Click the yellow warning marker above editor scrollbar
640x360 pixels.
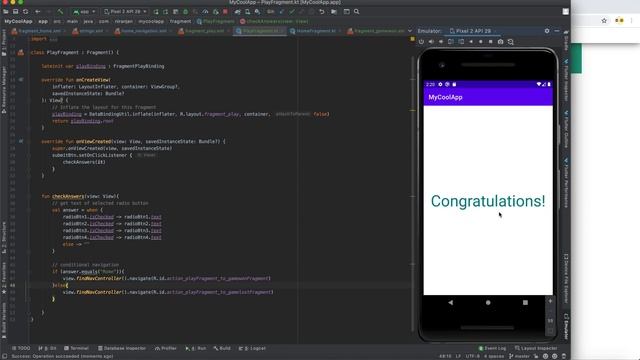click(x=412, y=39)
